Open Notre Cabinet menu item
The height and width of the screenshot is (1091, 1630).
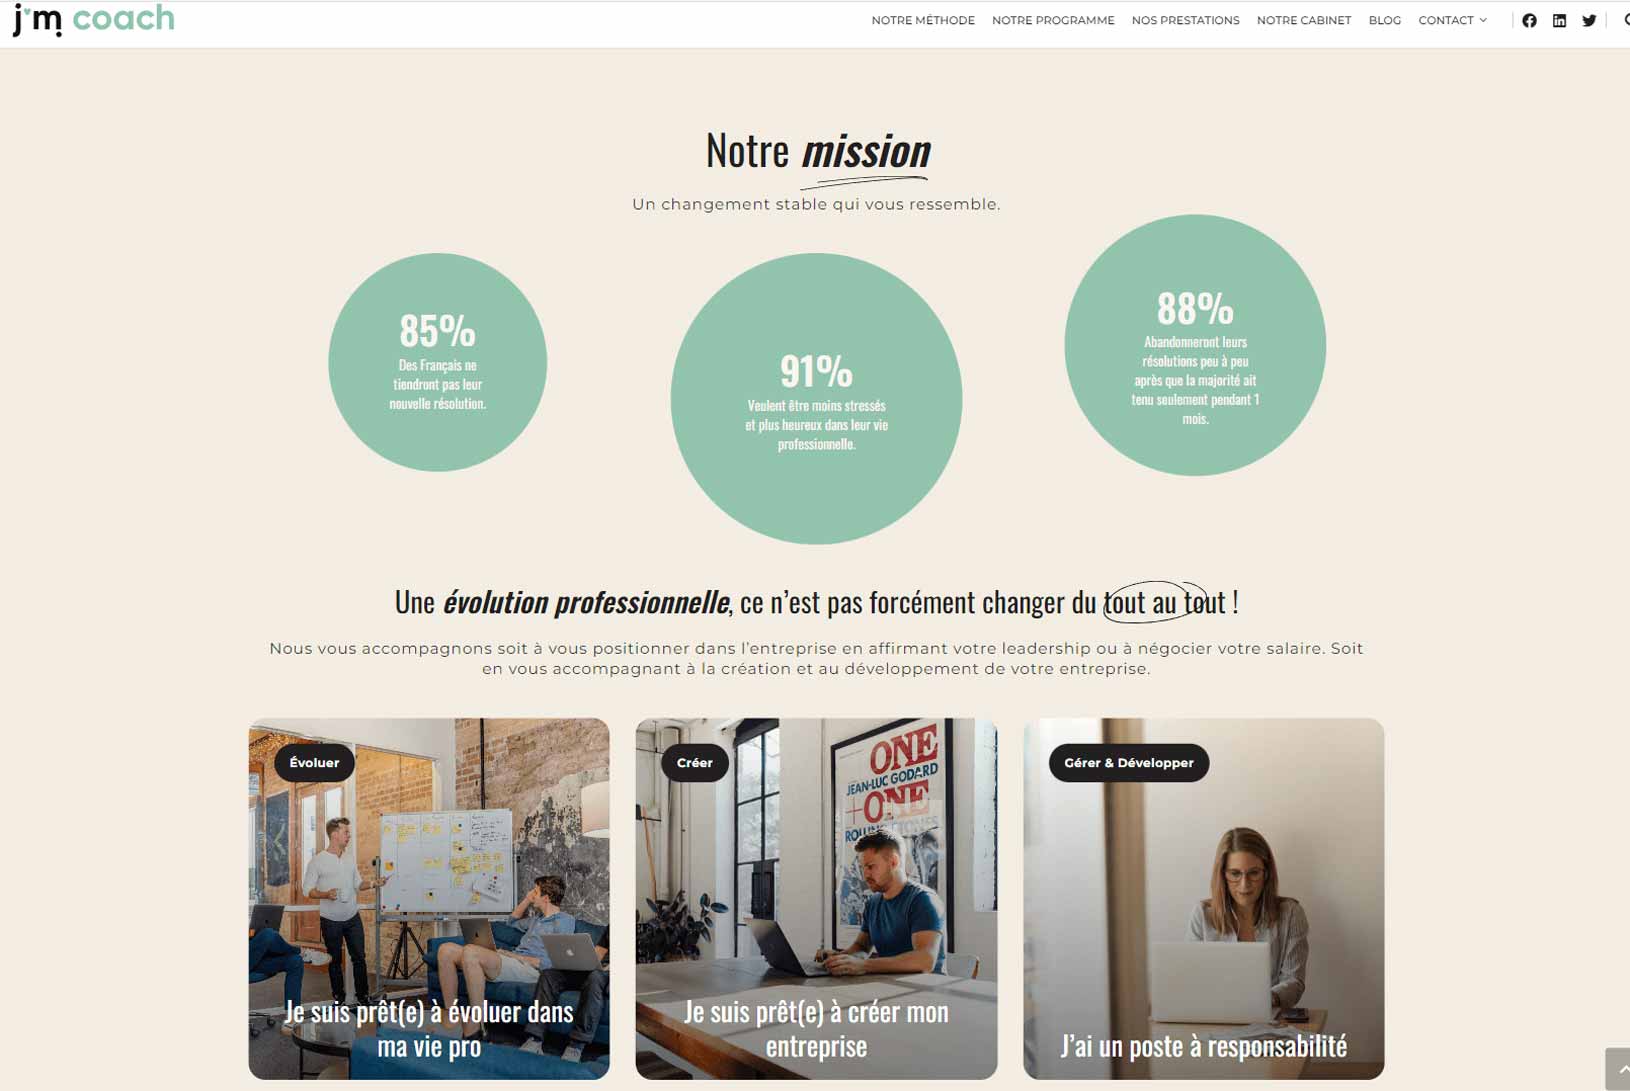[1304, 20]
